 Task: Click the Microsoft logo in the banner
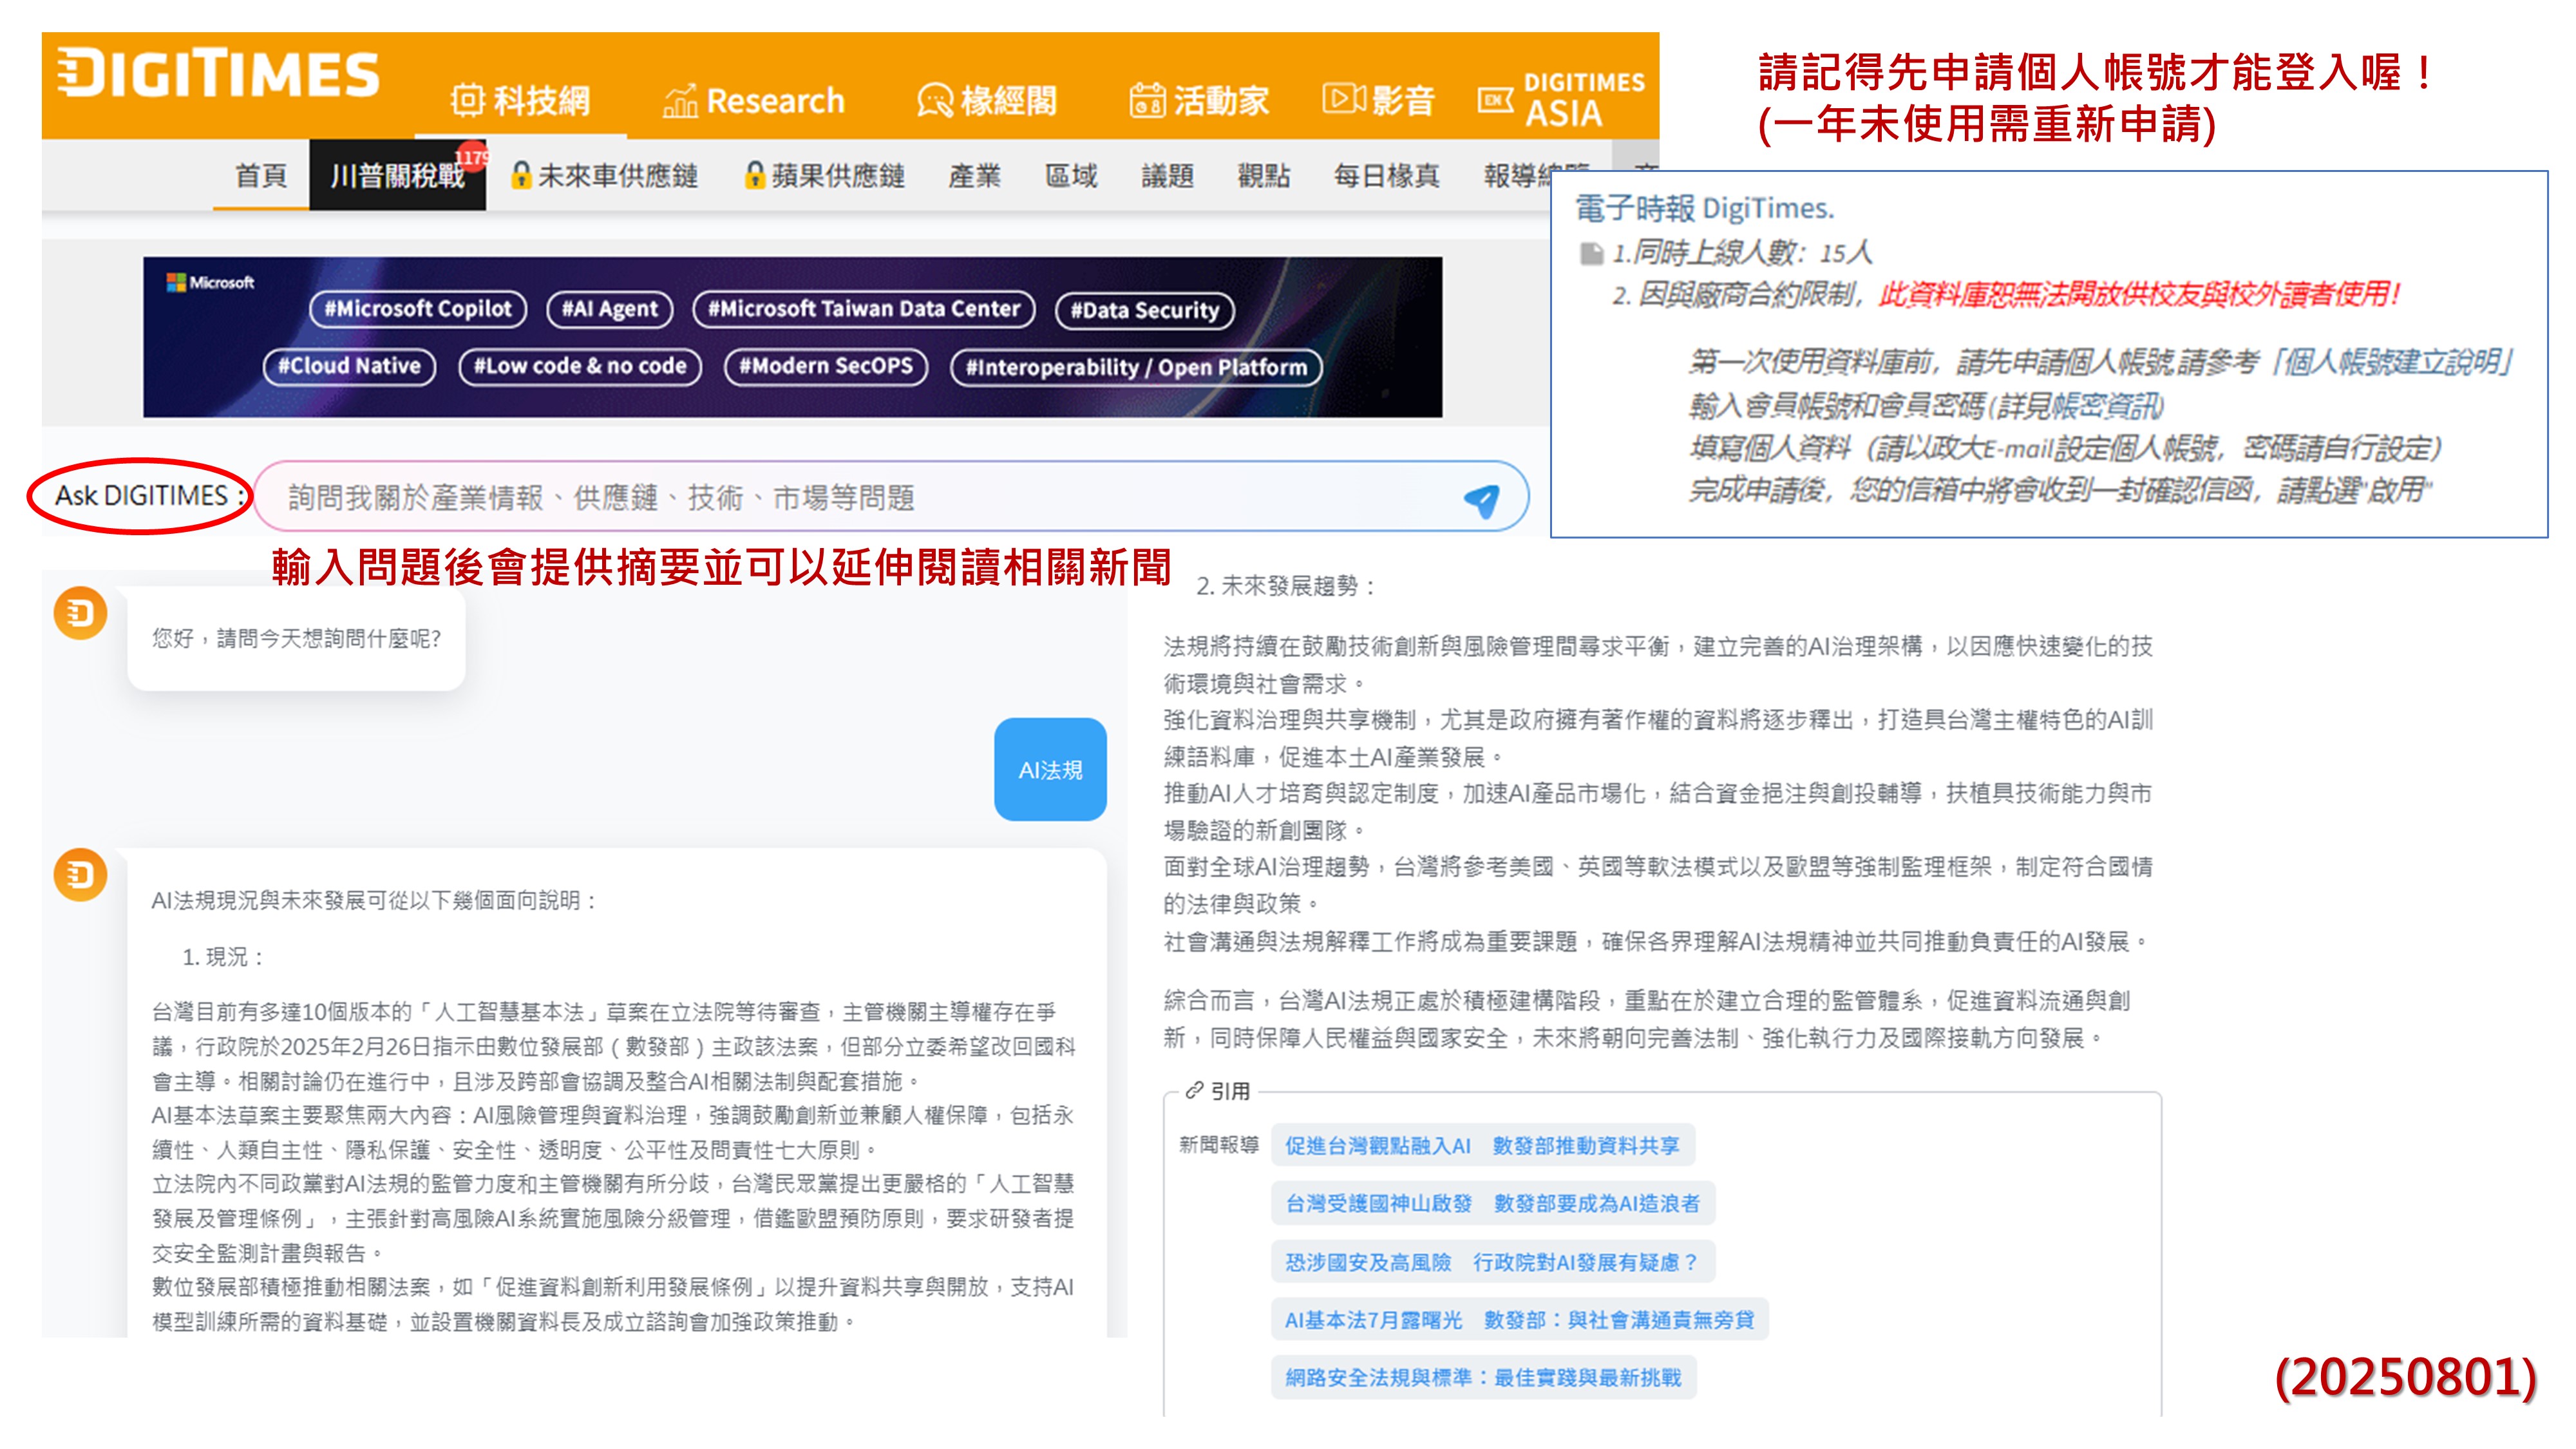coord(210,283)
